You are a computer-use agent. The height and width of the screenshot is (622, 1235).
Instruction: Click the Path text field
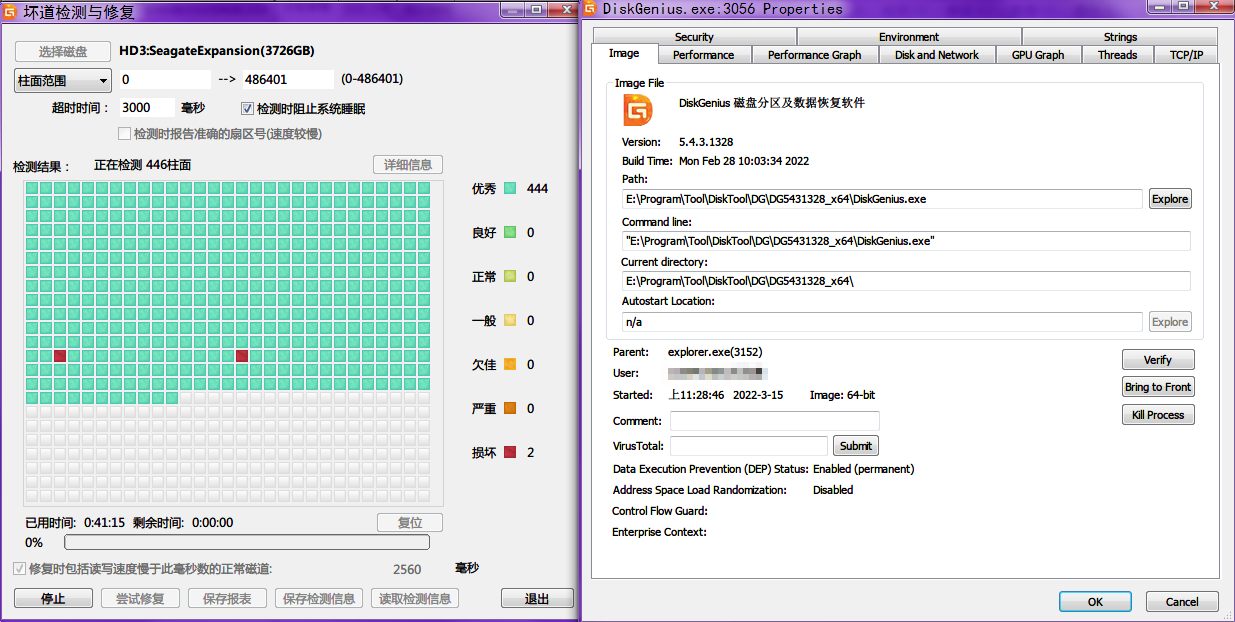coord(882,199)
